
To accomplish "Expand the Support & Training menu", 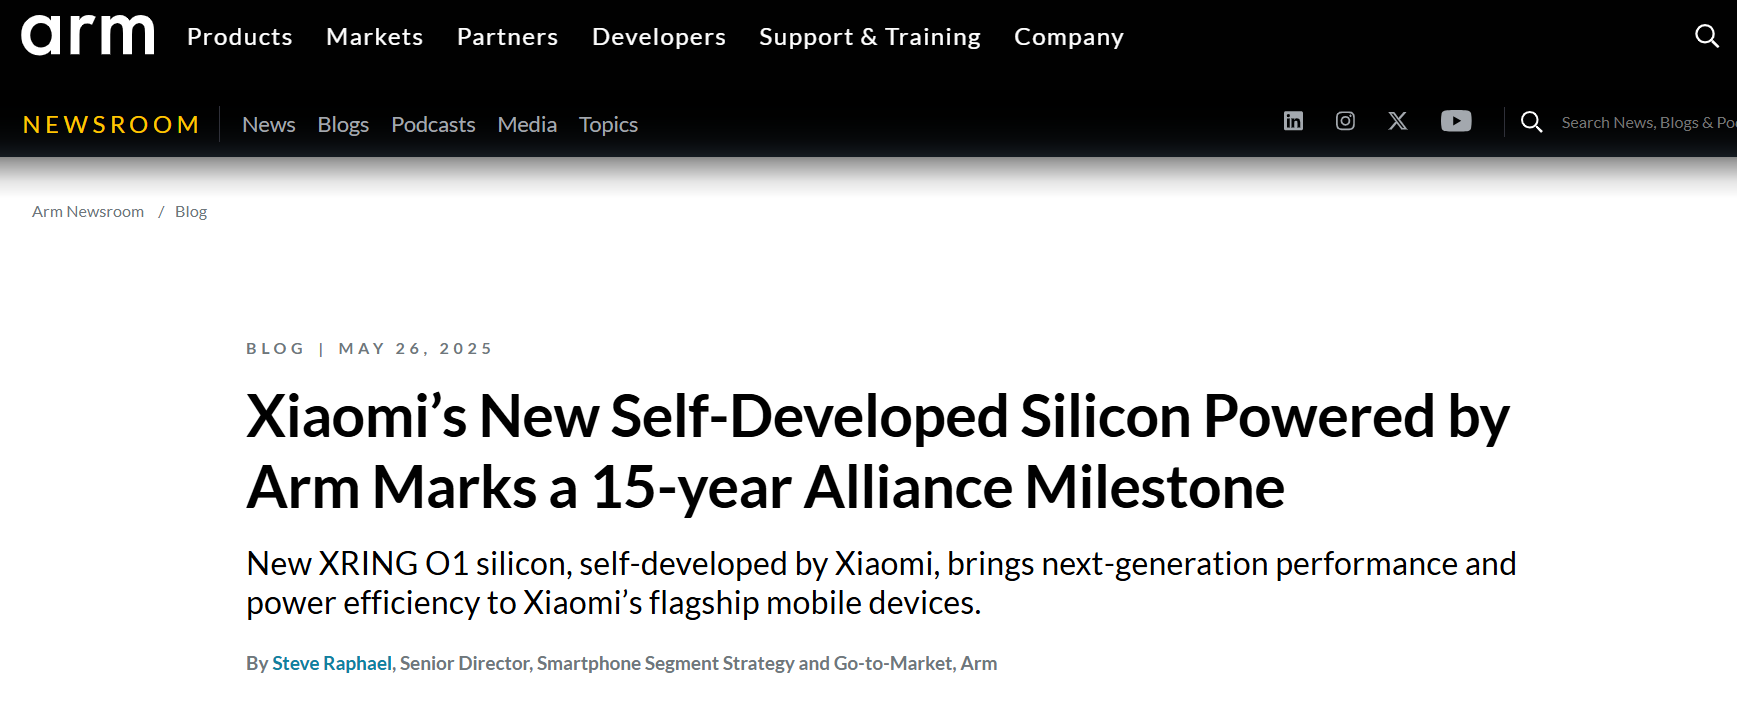I will (870, 37).
